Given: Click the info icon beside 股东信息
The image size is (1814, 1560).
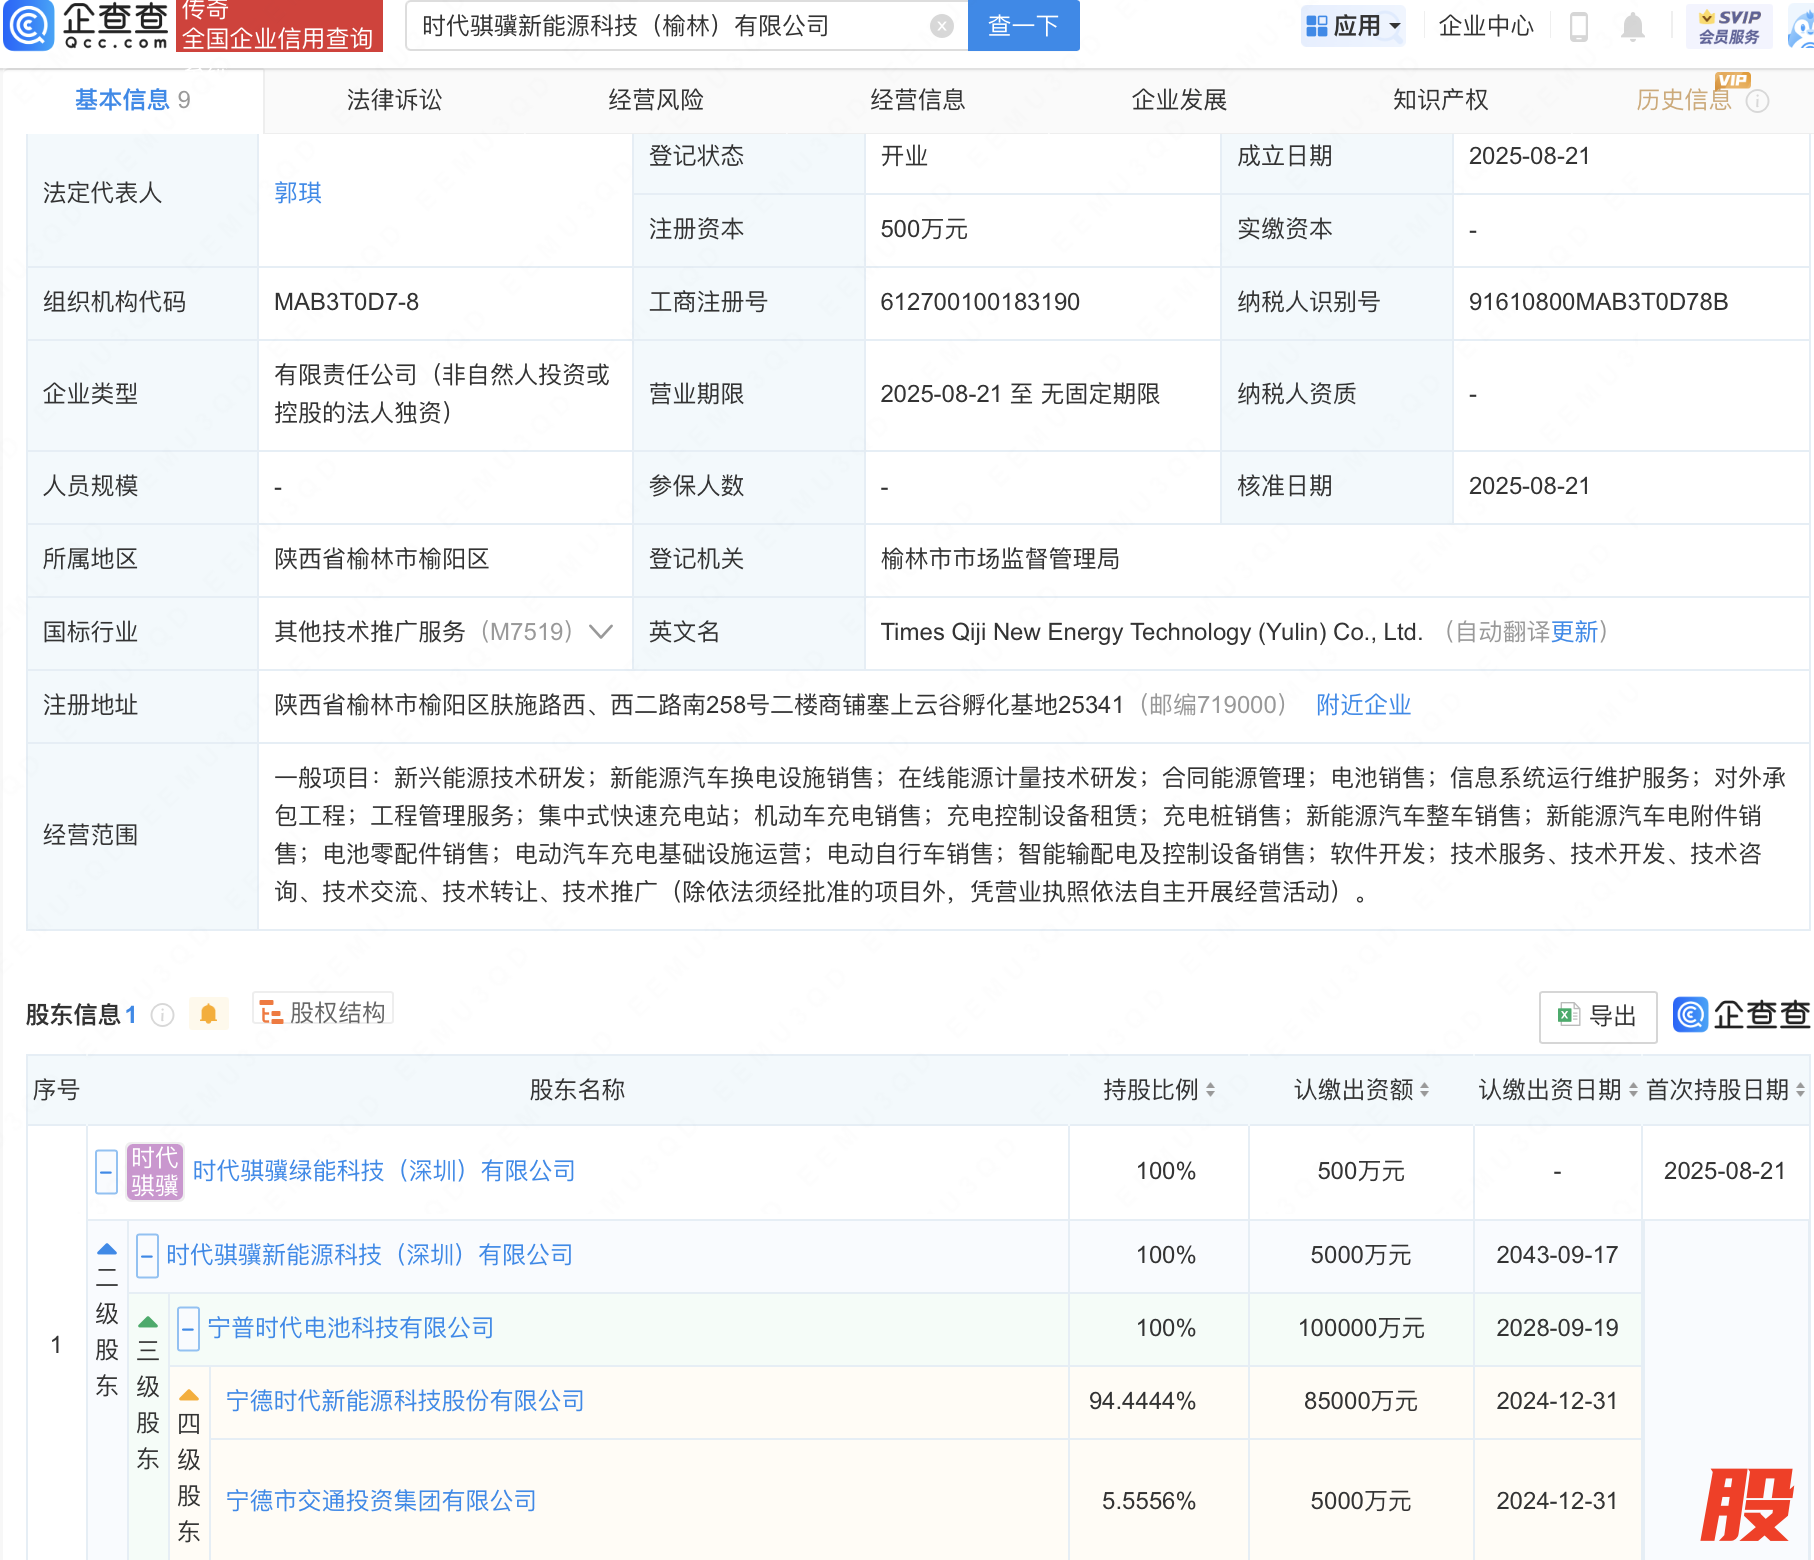Looking at the screenshot, I should click(x=162, y=1015).
